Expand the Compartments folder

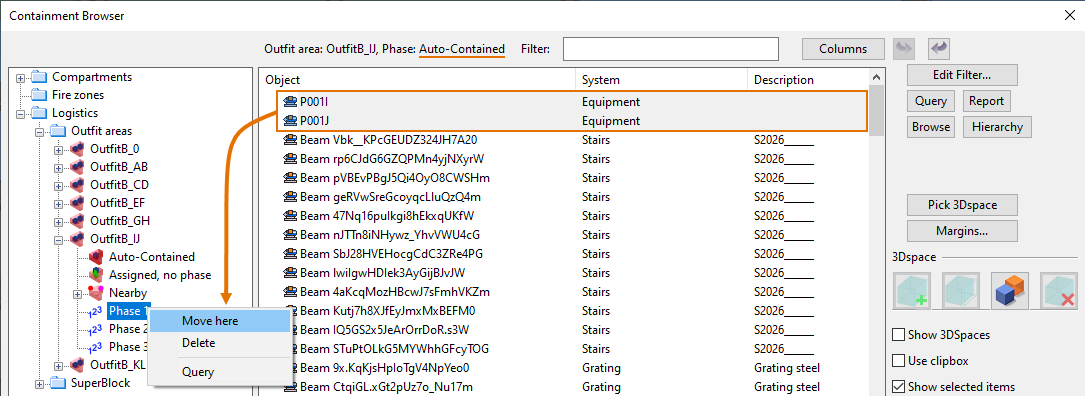pos(21,77)
